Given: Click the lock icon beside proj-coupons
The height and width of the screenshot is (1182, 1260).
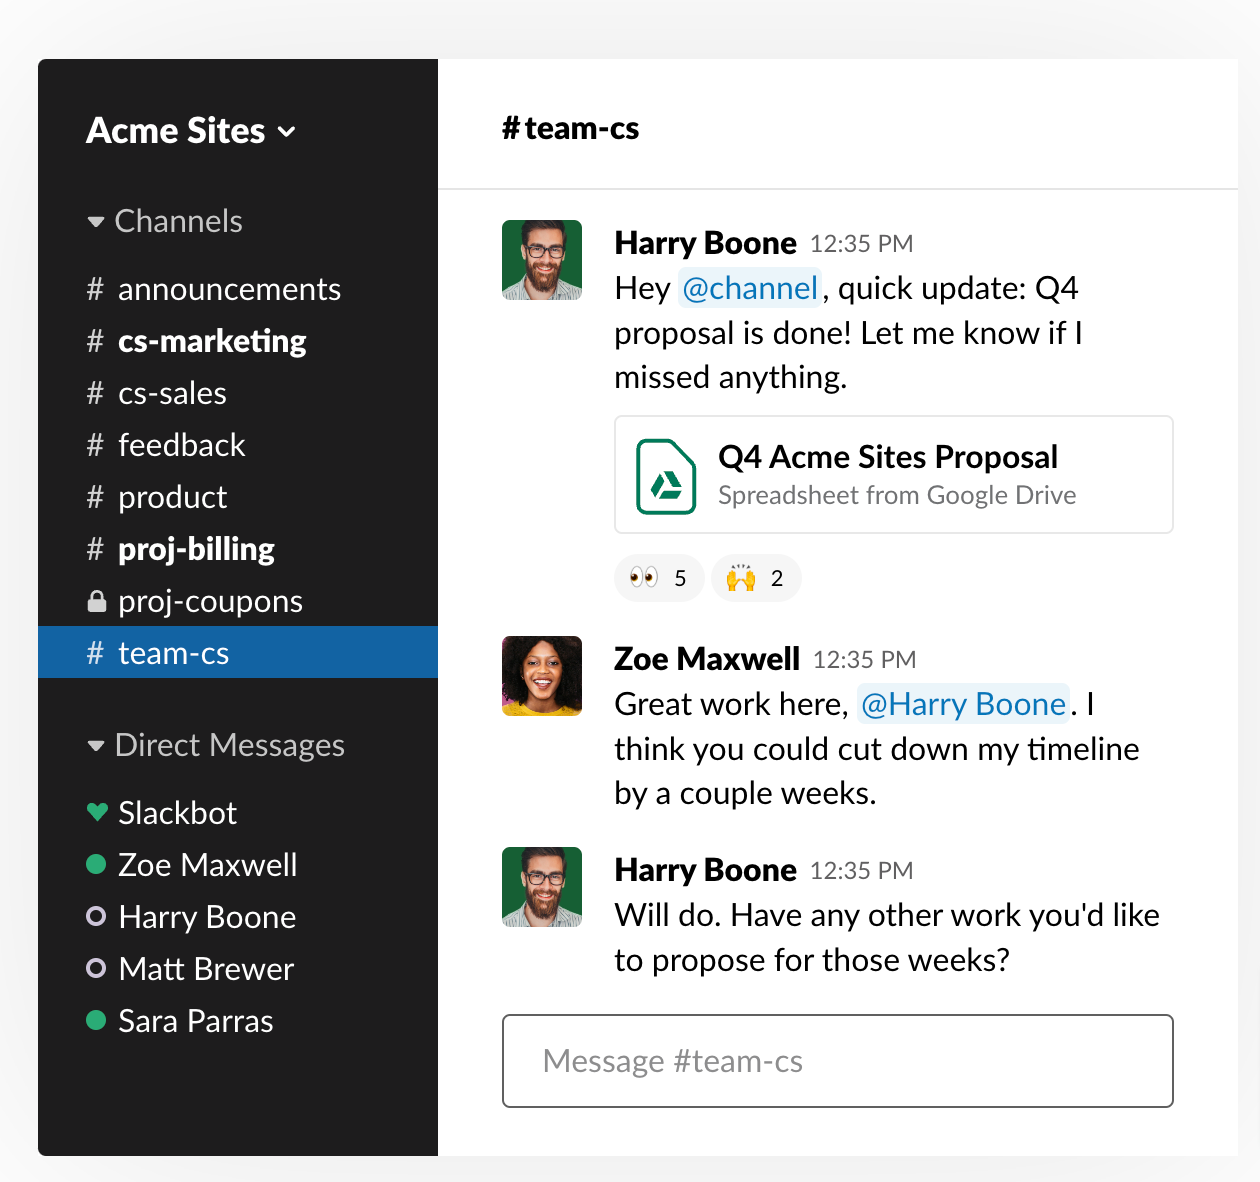Looking at the screenshot, I should coord(95,600).
